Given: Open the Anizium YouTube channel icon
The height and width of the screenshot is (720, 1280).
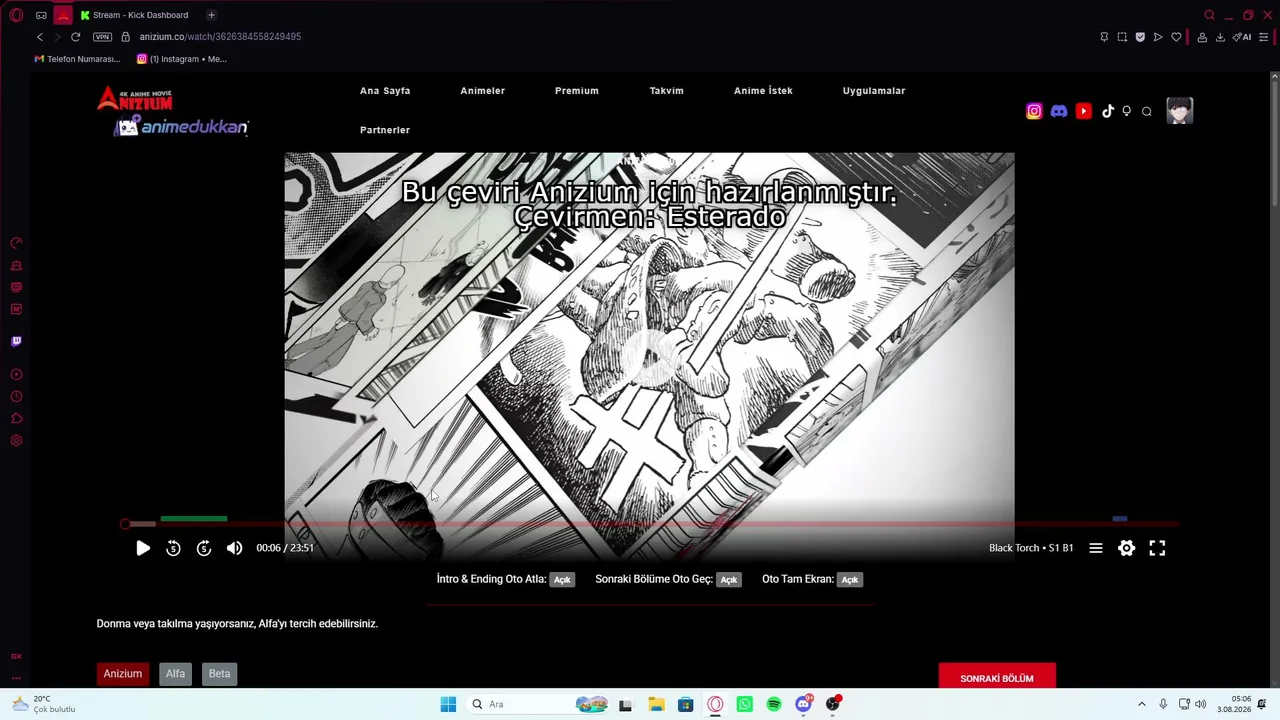Looking at the screenshot, I should pyautogui.click(x=1084, y=111).
